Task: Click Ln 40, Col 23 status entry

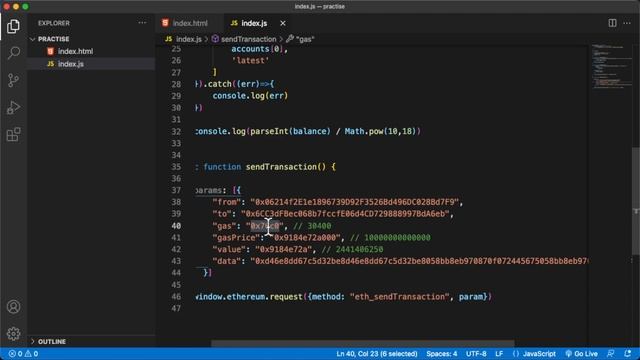Action: [x=377, y=354]
